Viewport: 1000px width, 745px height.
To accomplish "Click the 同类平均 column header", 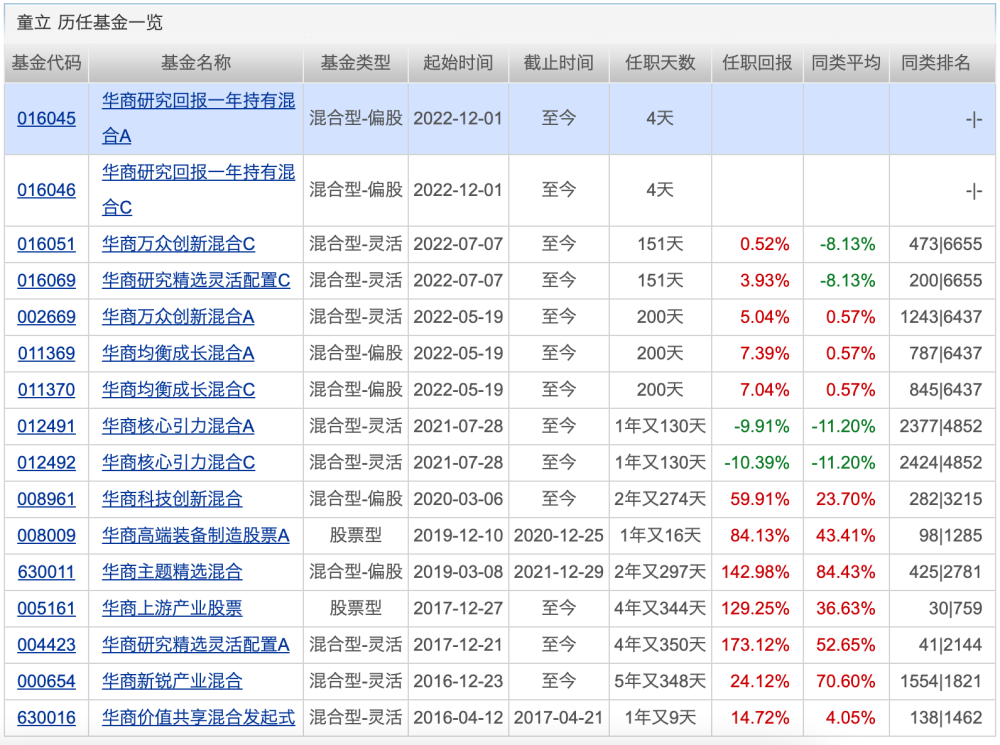I will (x=846, y=63).
